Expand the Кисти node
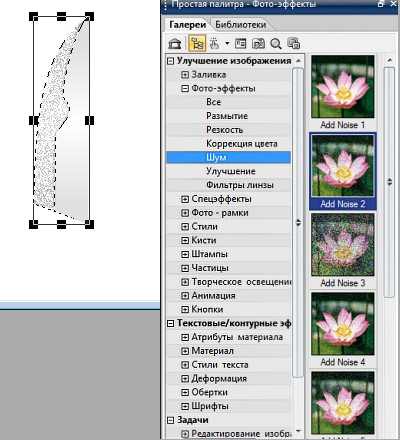400x440 pixels. [x=185, y=240]
